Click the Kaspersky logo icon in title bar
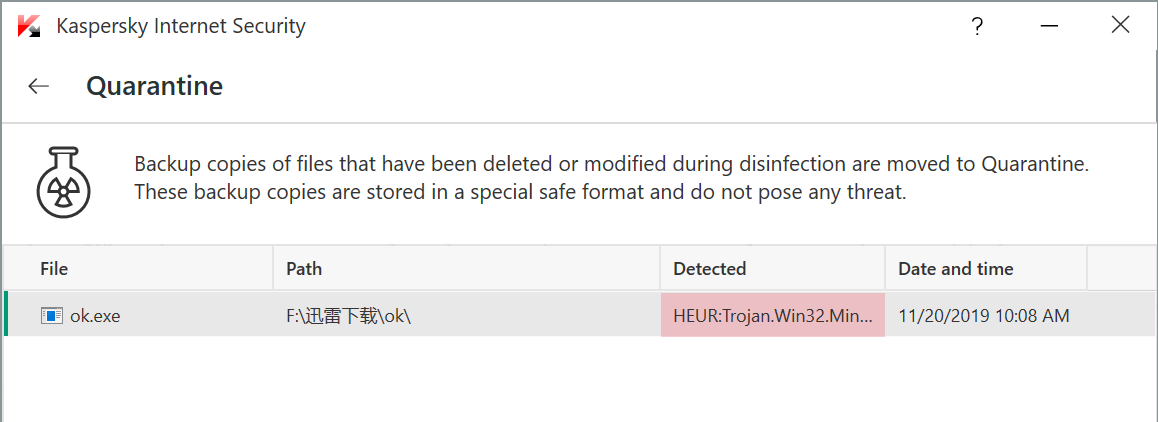 pos(29,27)
